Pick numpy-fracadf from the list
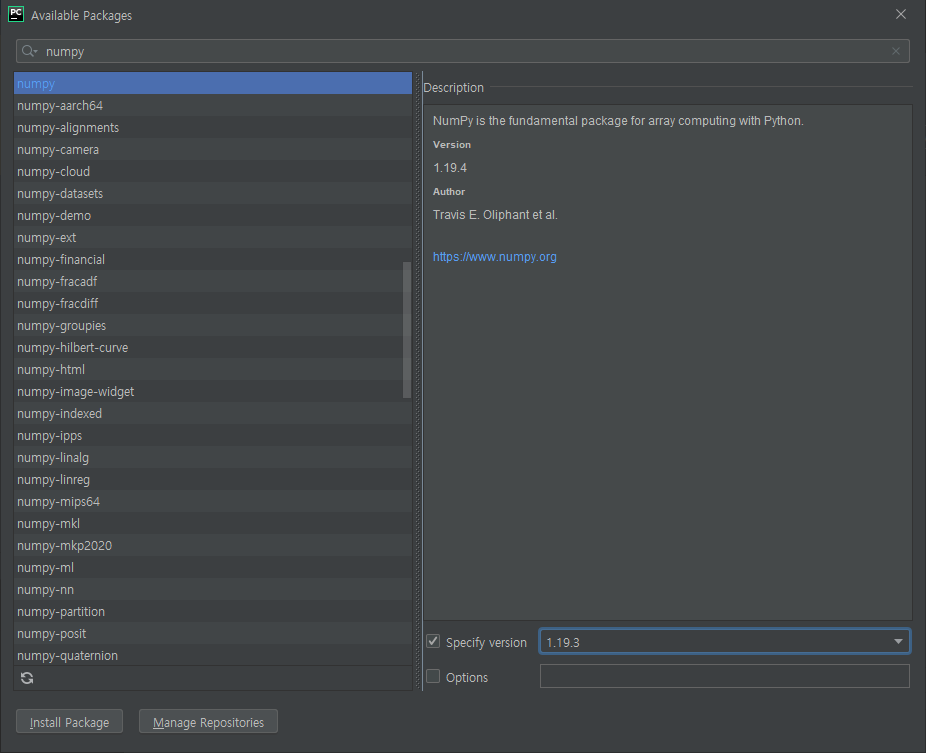Image resolution: width=926 pixels, height=753 pixels. (213, 282)
